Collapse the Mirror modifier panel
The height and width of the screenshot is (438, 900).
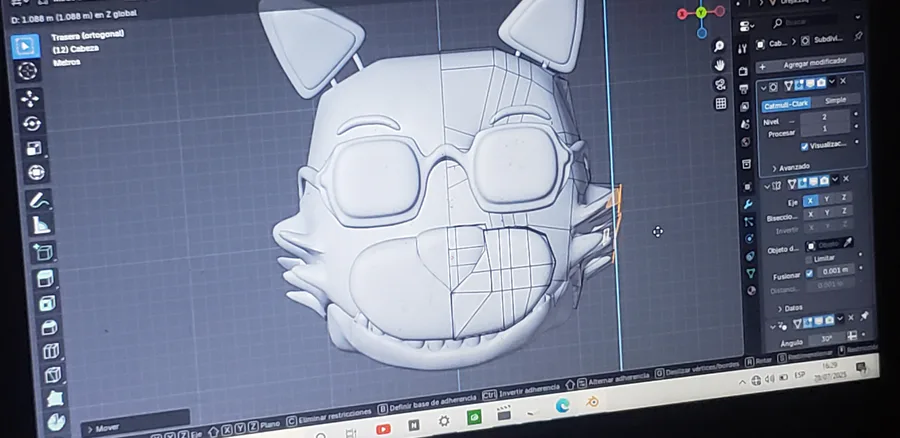767,185
